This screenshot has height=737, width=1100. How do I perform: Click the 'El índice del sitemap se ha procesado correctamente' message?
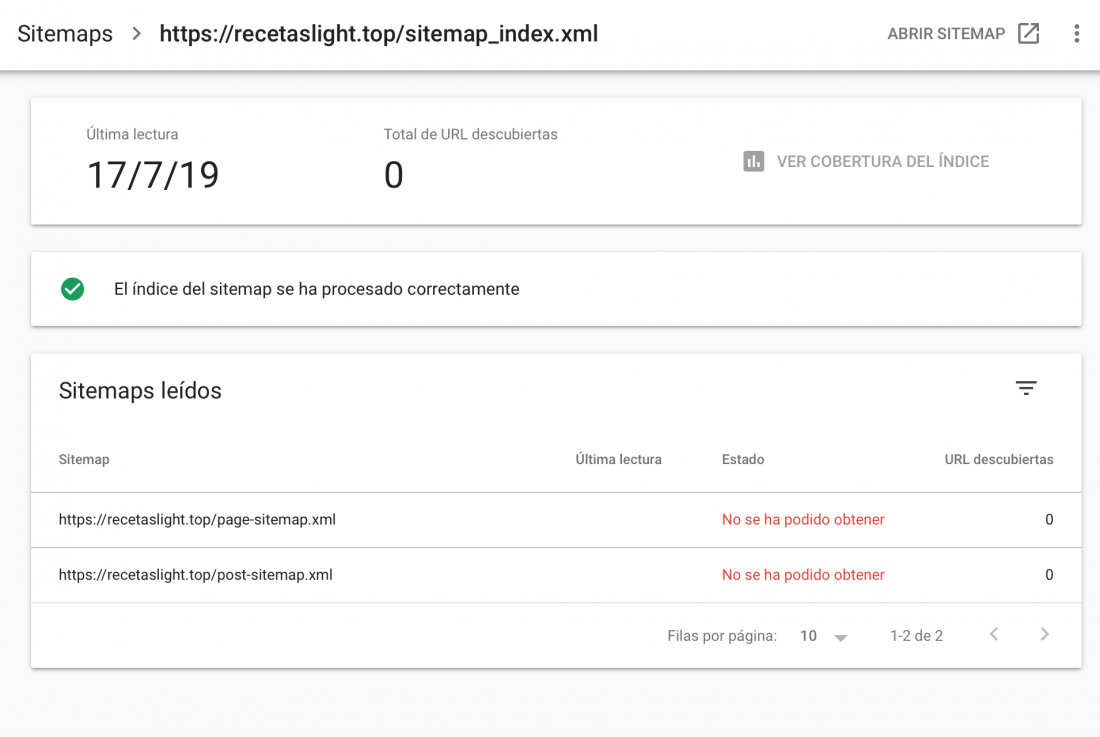pos(316,289)
